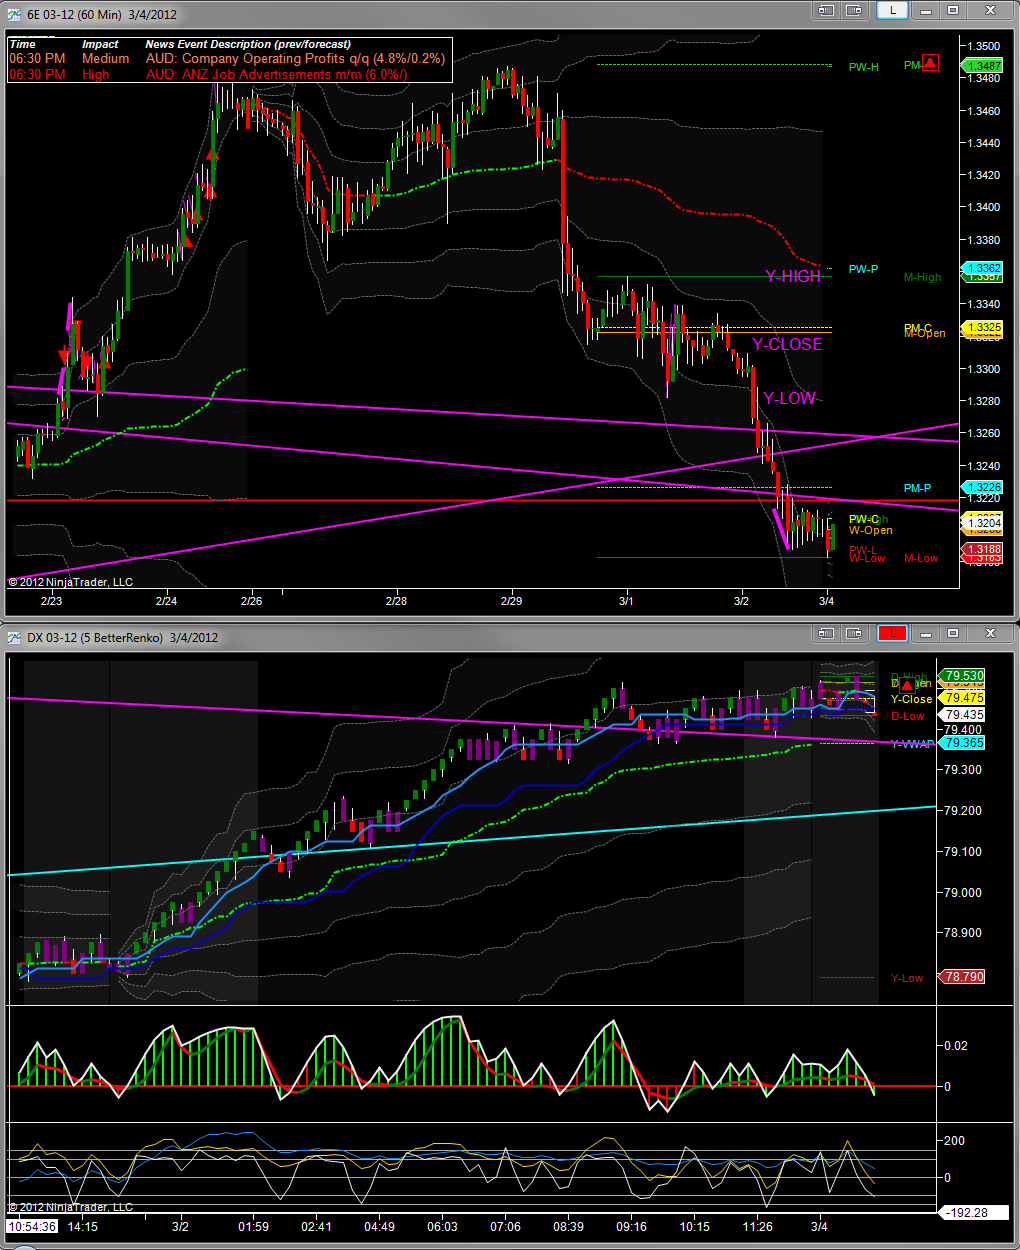Click the 1.3325 yellow price marker
This screenshot has height=1250, width=1020.
(983, 328)
